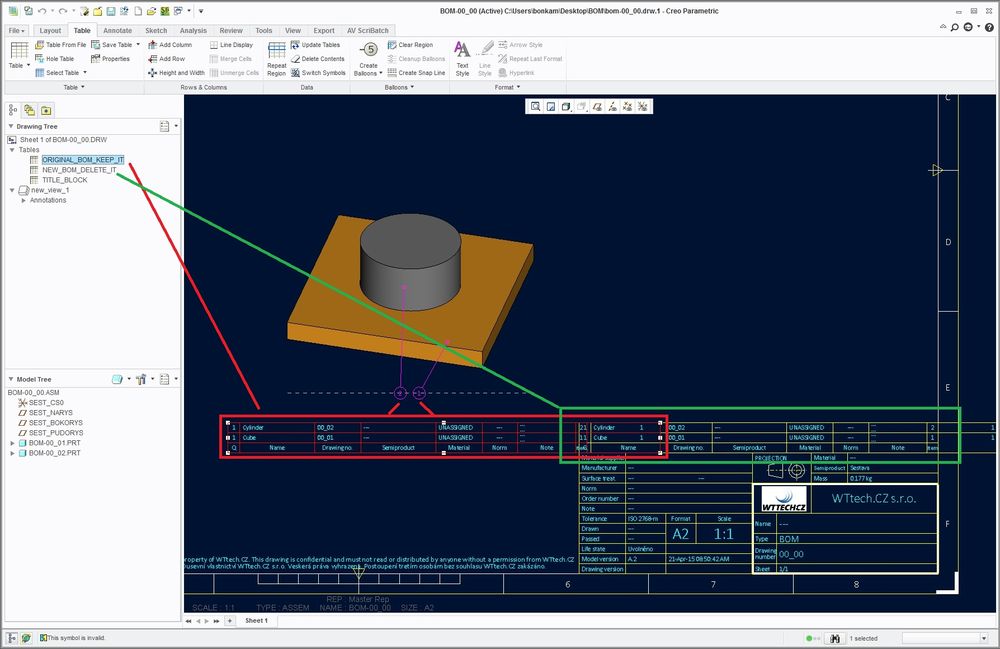
Task: Select SEST_PUDORYS datum plane in Model Tree
Action: pyautogui.click(x=55, y=433)
